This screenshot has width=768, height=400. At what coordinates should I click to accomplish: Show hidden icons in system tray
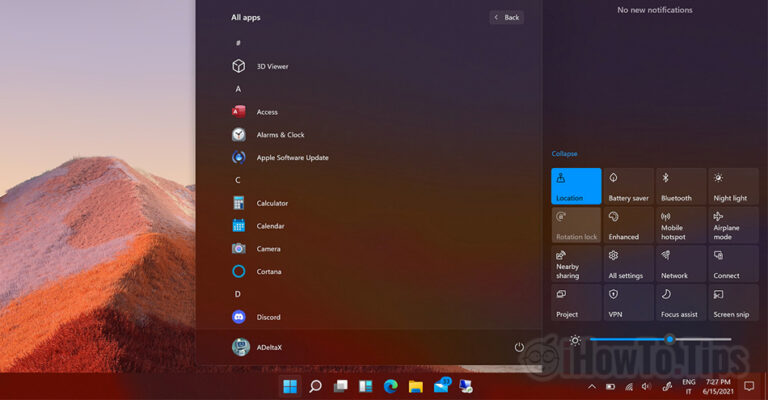(591, 386)
